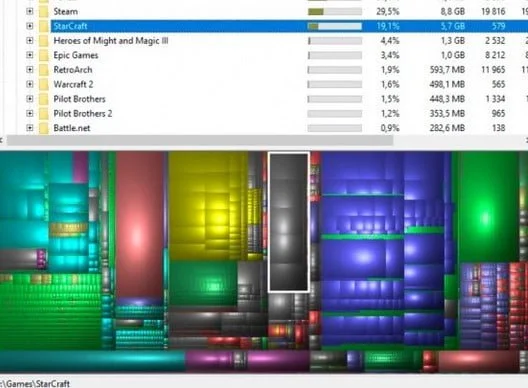Click the white-outlined gray treemap block
Screen dimensions: 528x388
click(289, 222)
